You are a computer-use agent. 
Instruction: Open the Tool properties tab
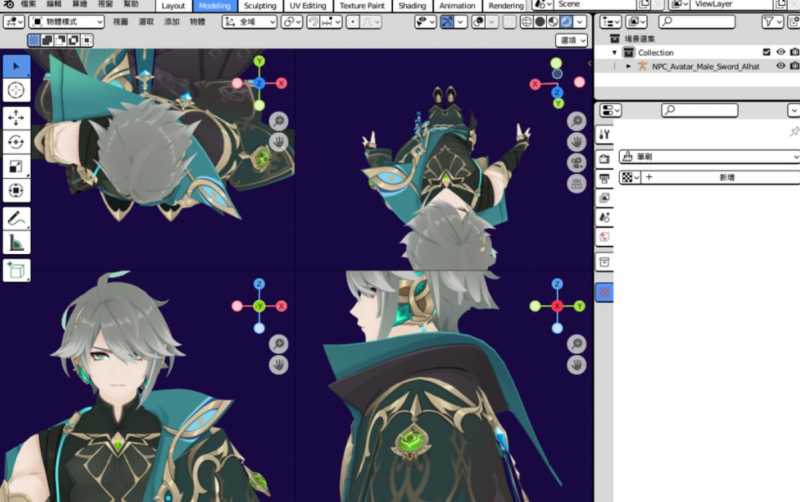605,134
